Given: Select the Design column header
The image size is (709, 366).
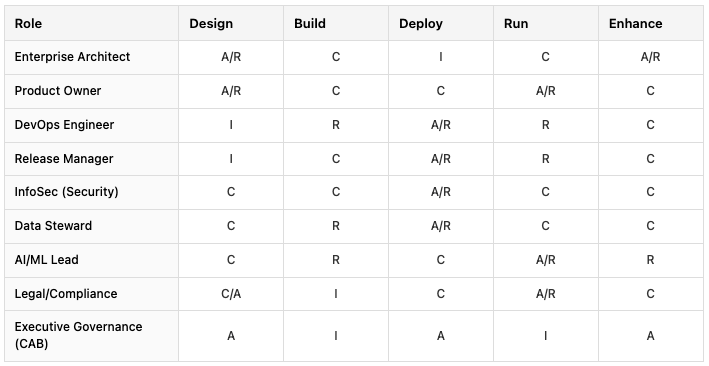Looking at the screenshot, I should 211,24.
